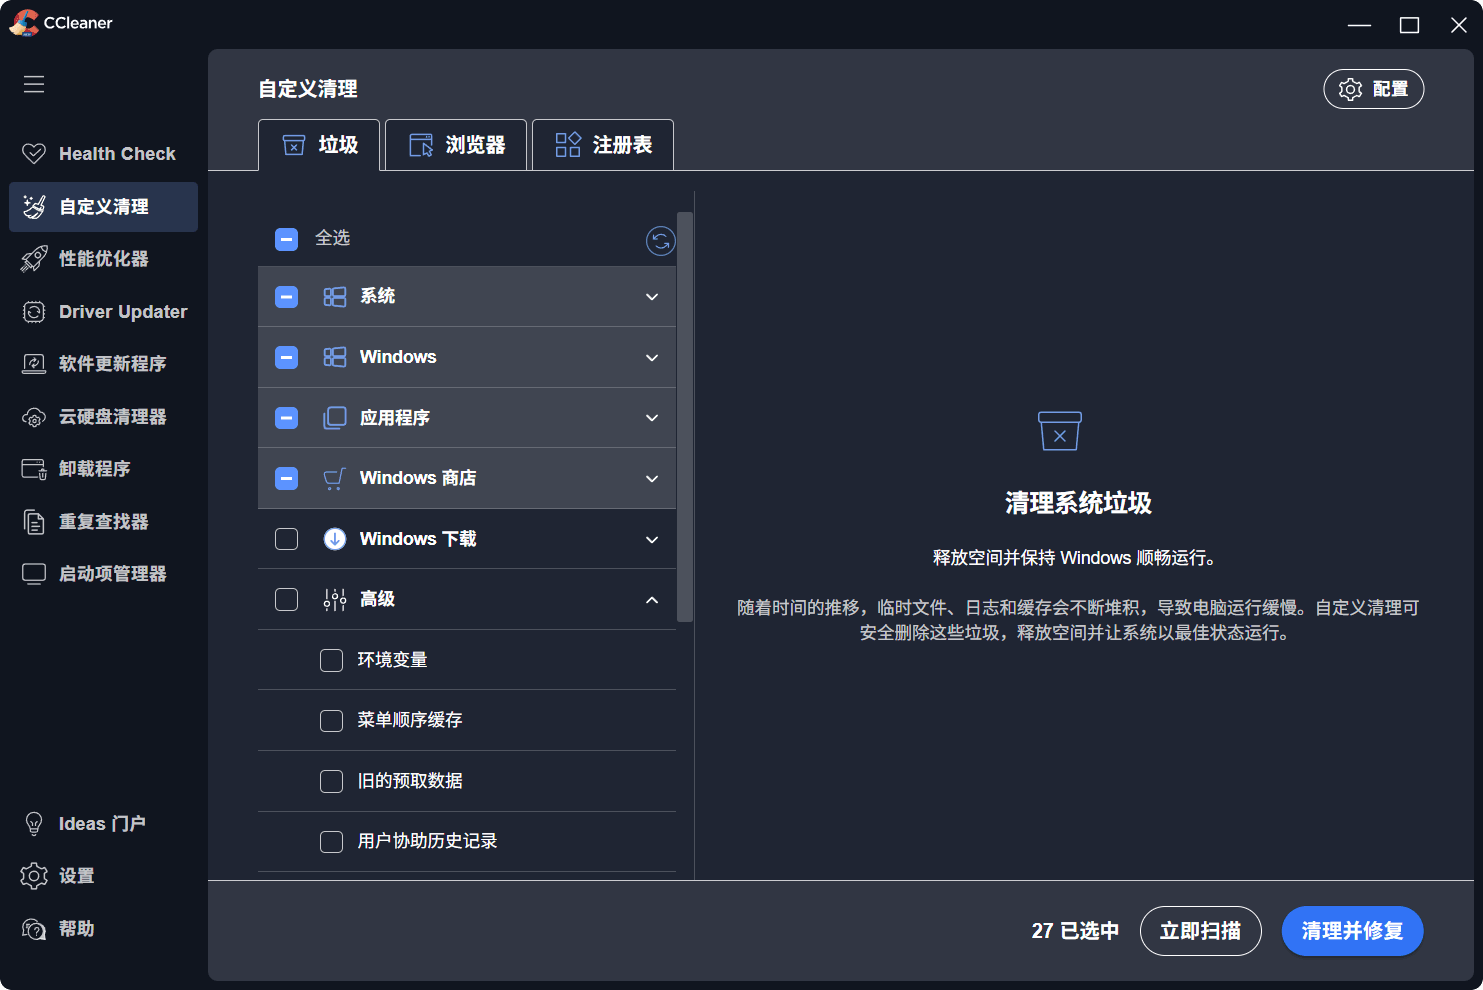This screenshot has height=990, width=1483.
Task: Check the Windows 下载 checkbox
Action: 287,539
